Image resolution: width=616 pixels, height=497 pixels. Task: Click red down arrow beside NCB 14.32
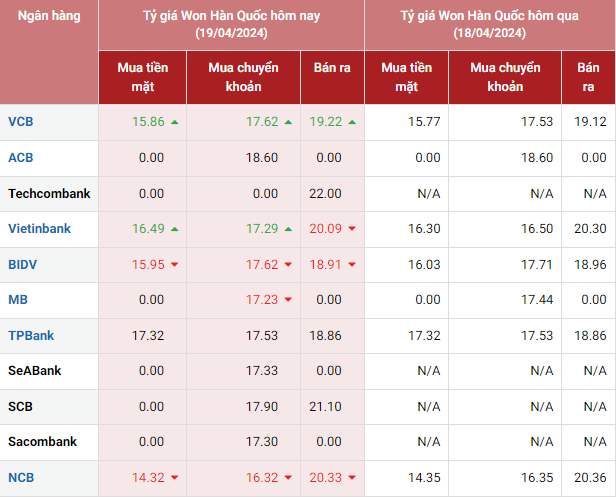(175, 478)
